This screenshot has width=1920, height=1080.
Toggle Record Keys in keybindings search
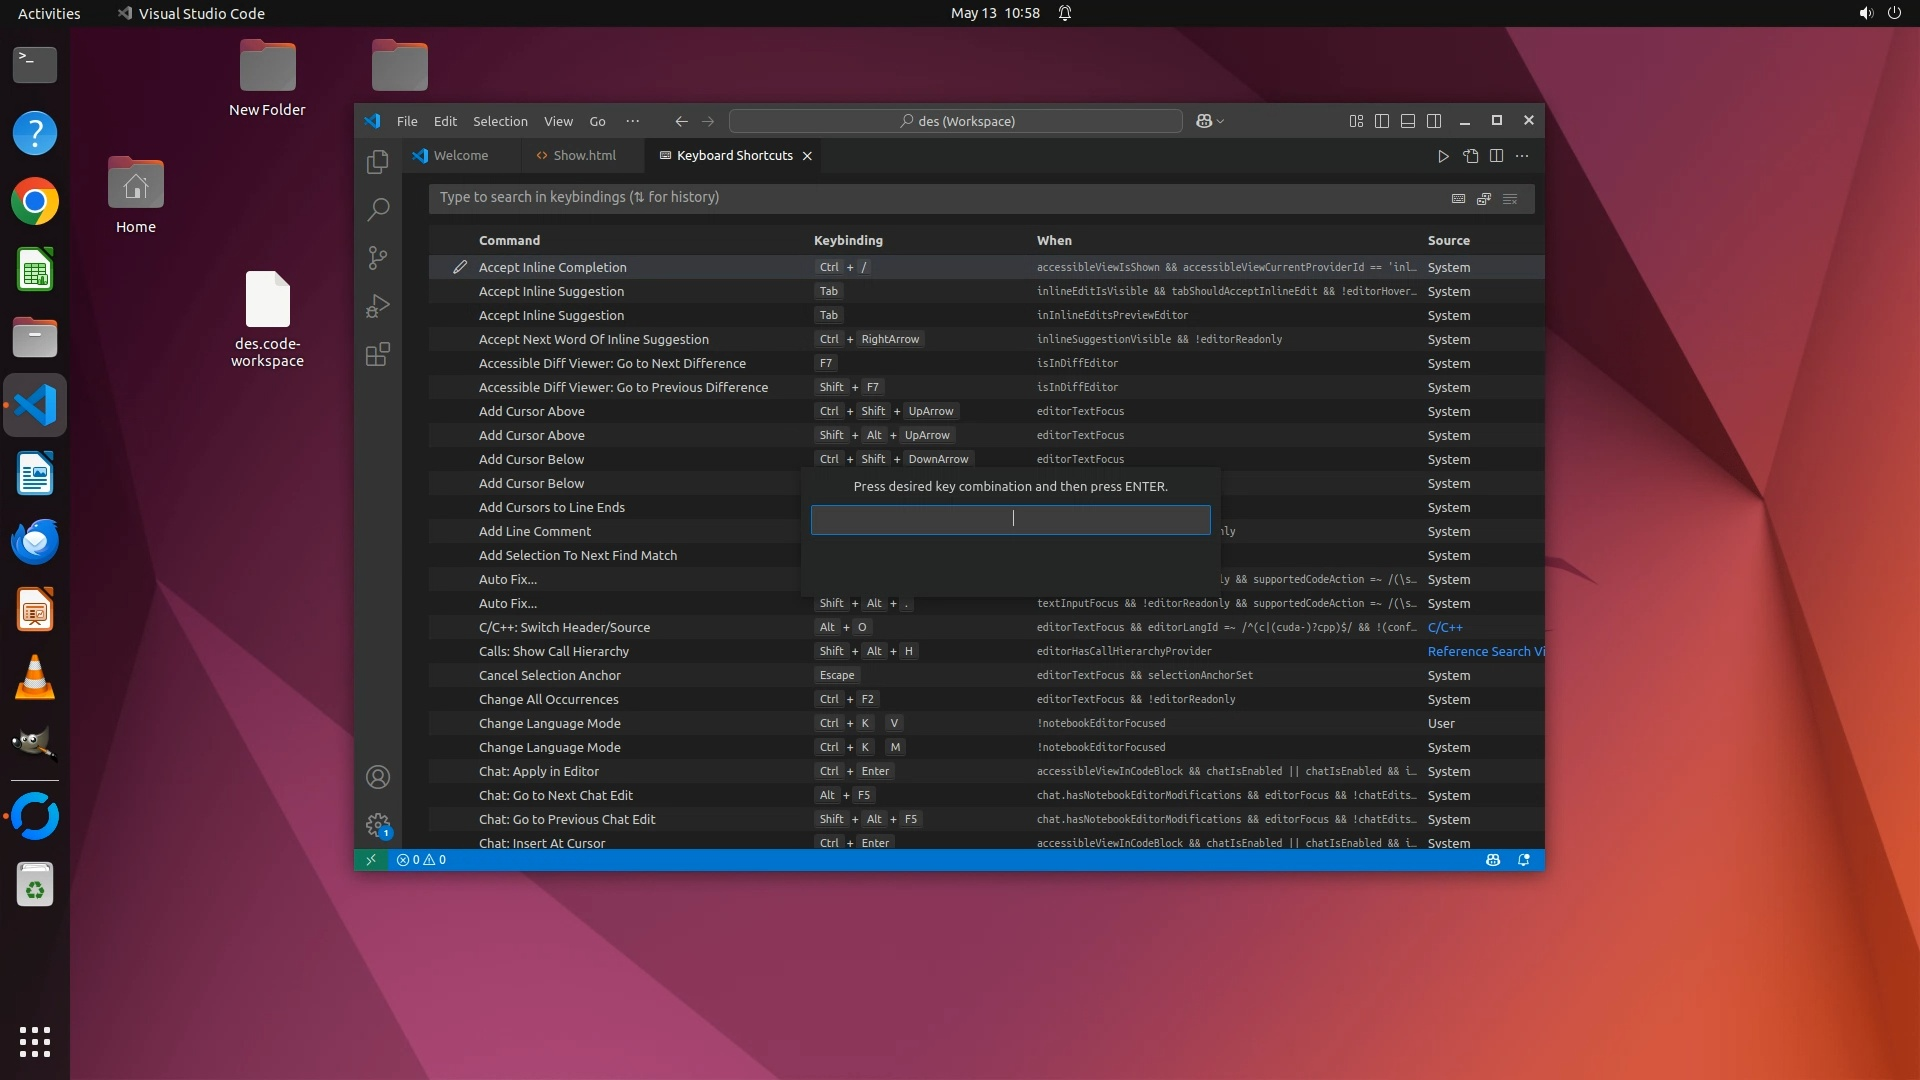(1458, 198)
